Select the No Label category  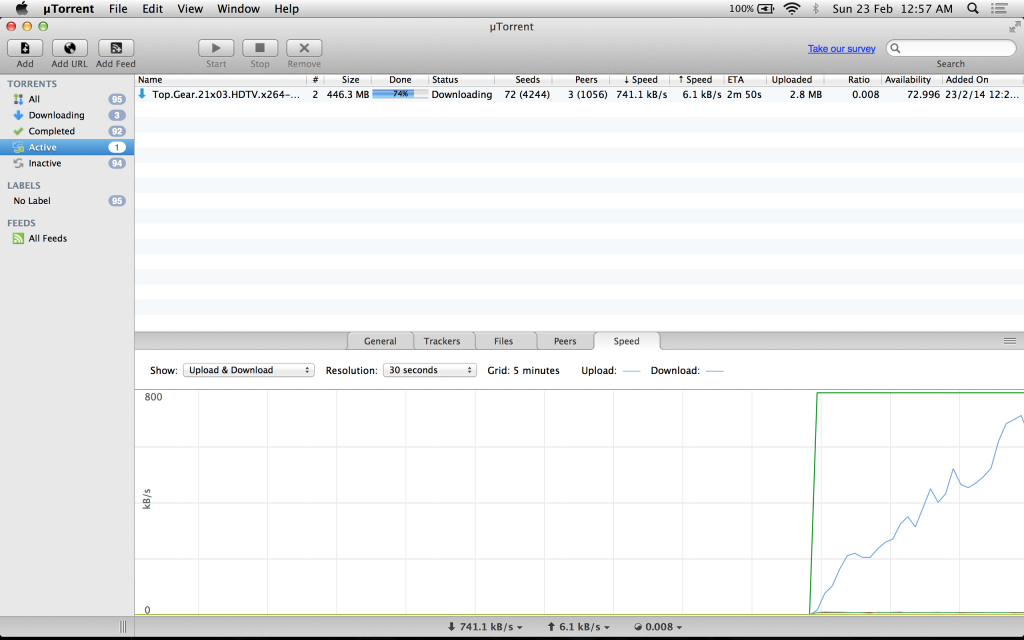click(67, 200)
